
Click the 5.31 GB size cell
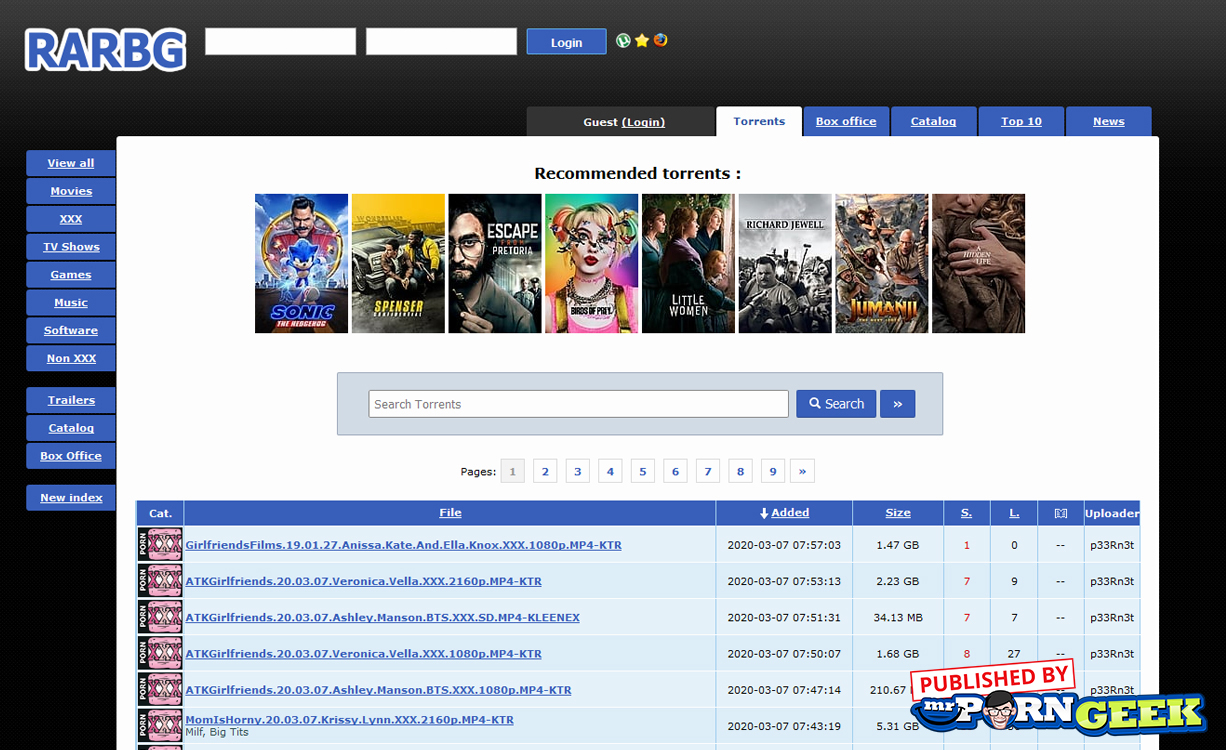(x=897, y=725)
